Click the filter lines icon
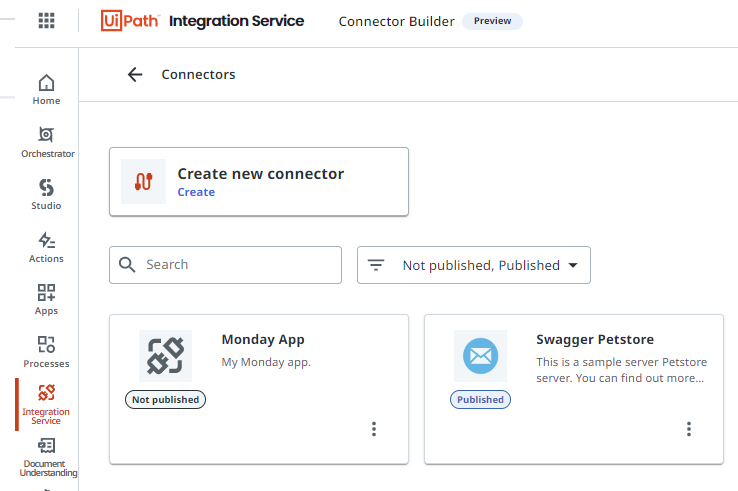Viewport: 738px width, 491px height. 376,265
